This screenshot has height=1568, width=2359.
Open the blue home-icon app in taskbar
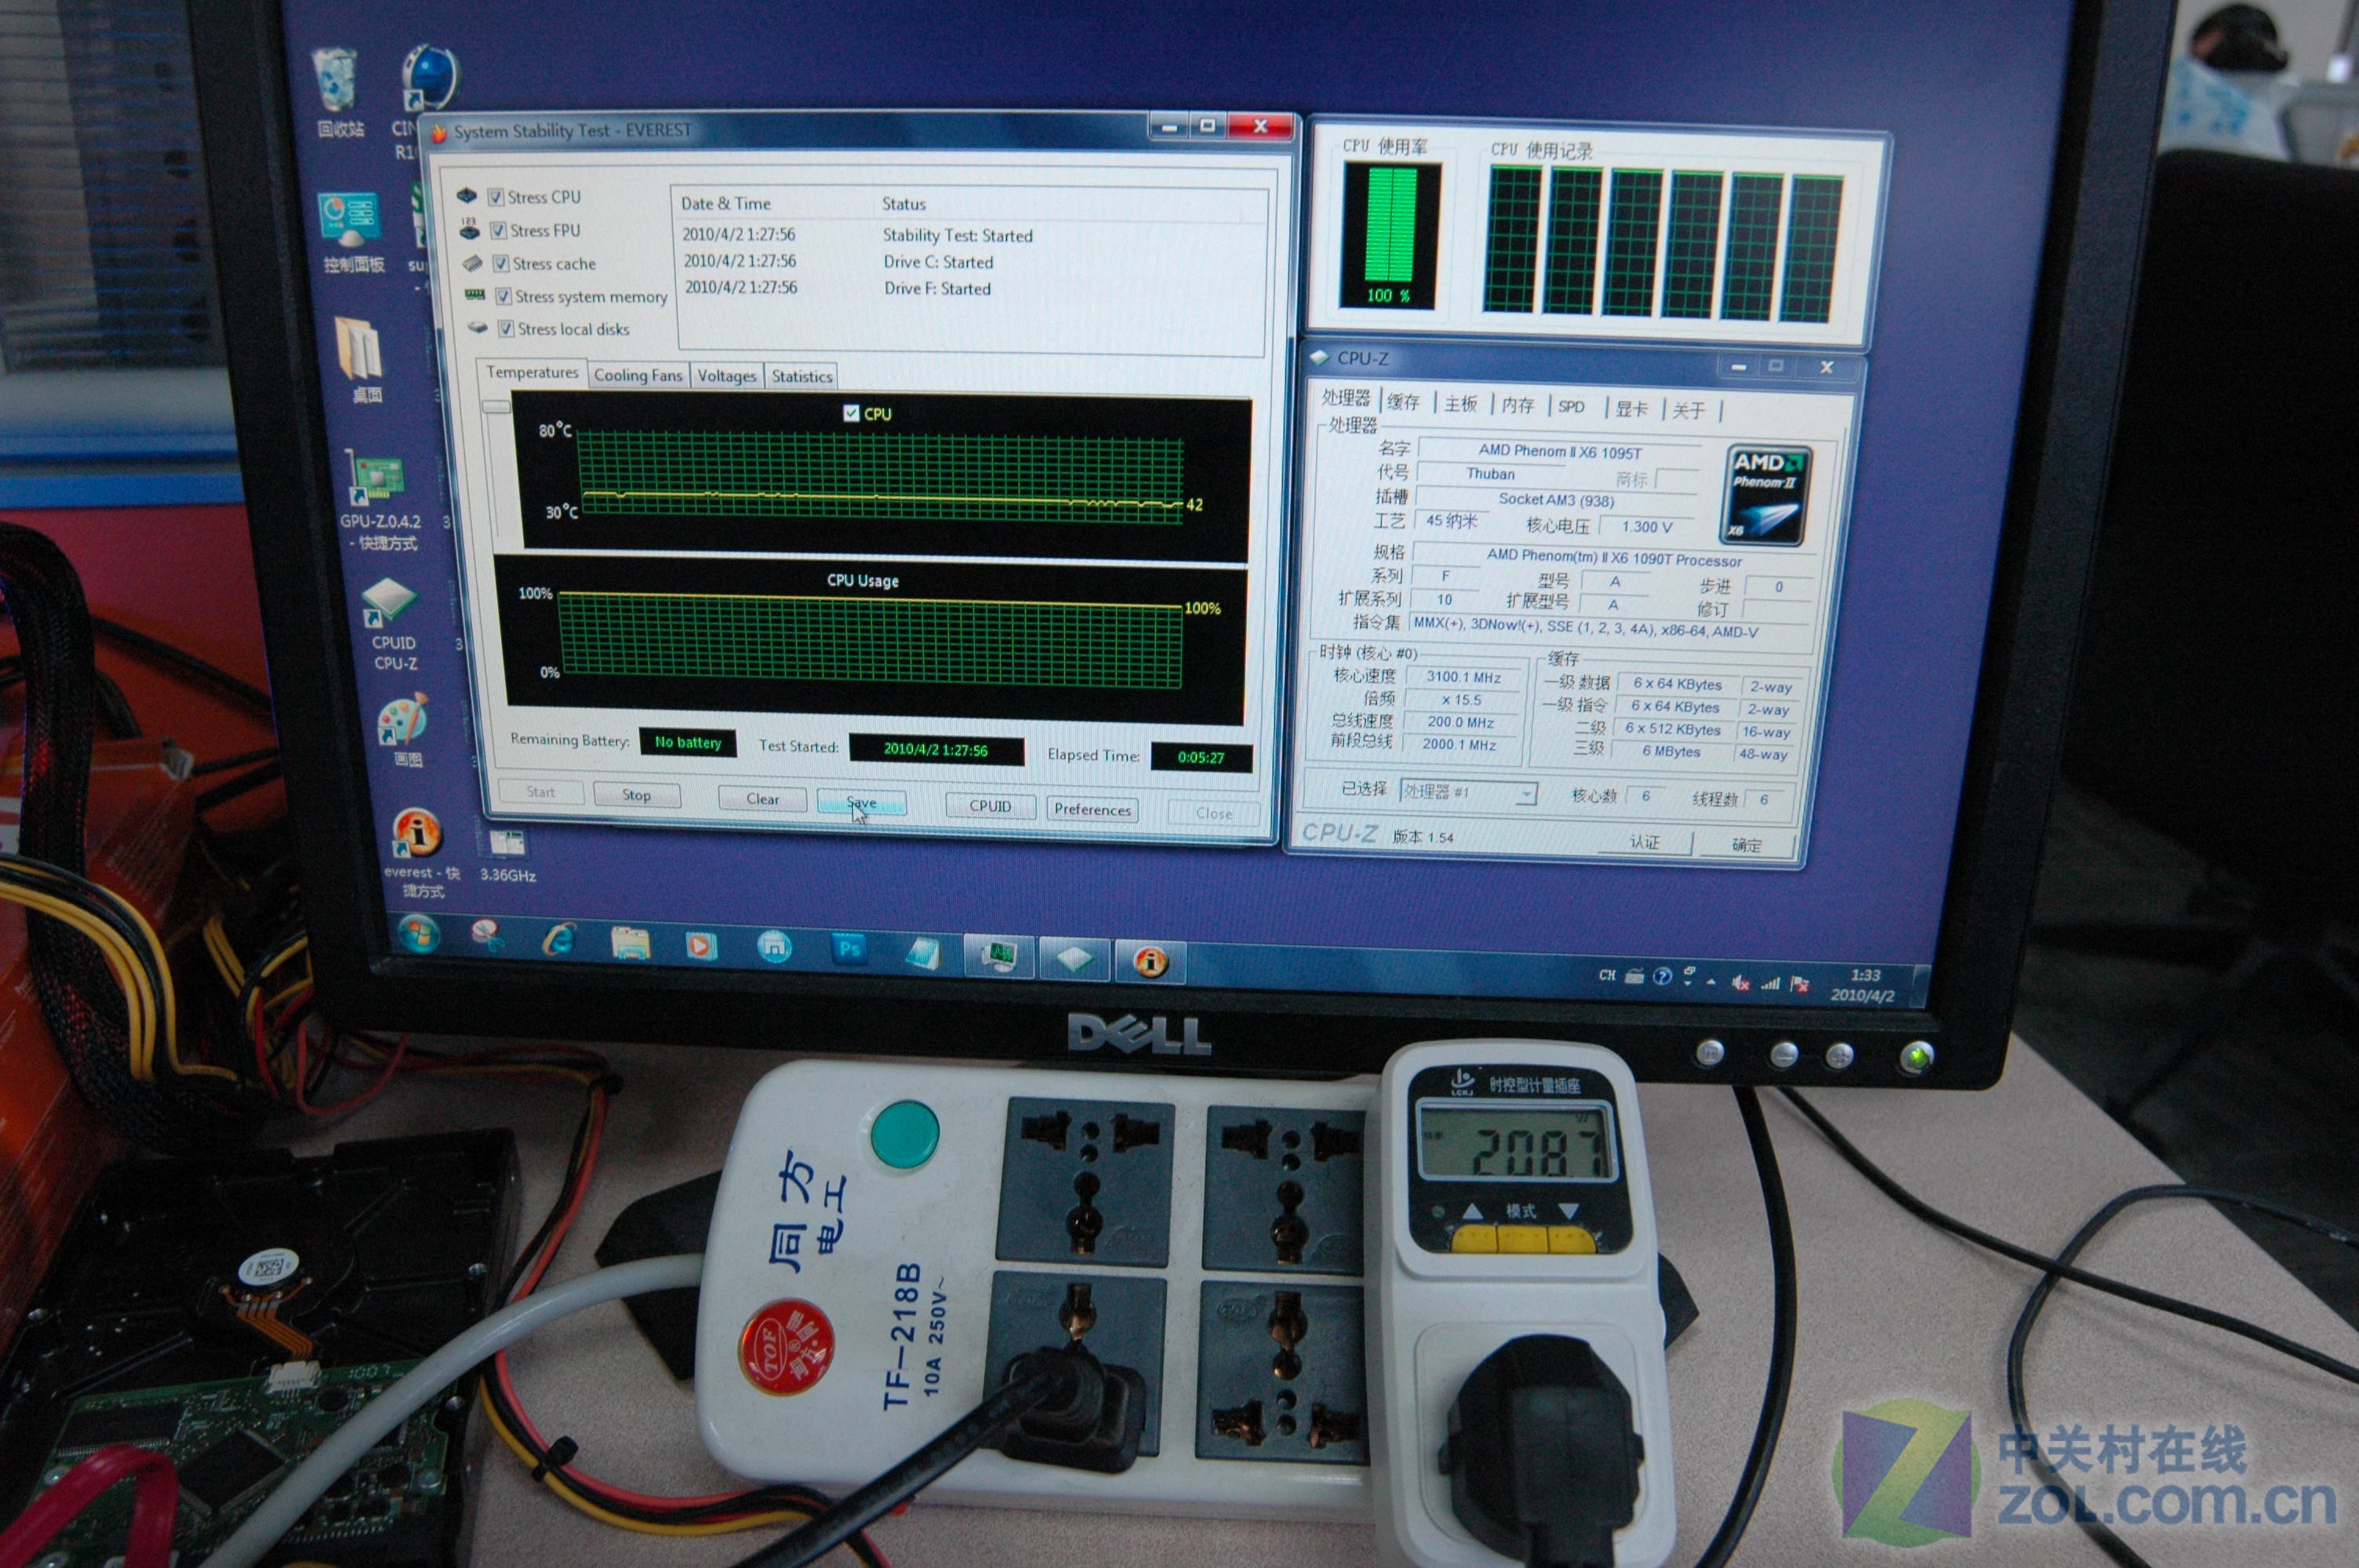[x=774, y=946]
